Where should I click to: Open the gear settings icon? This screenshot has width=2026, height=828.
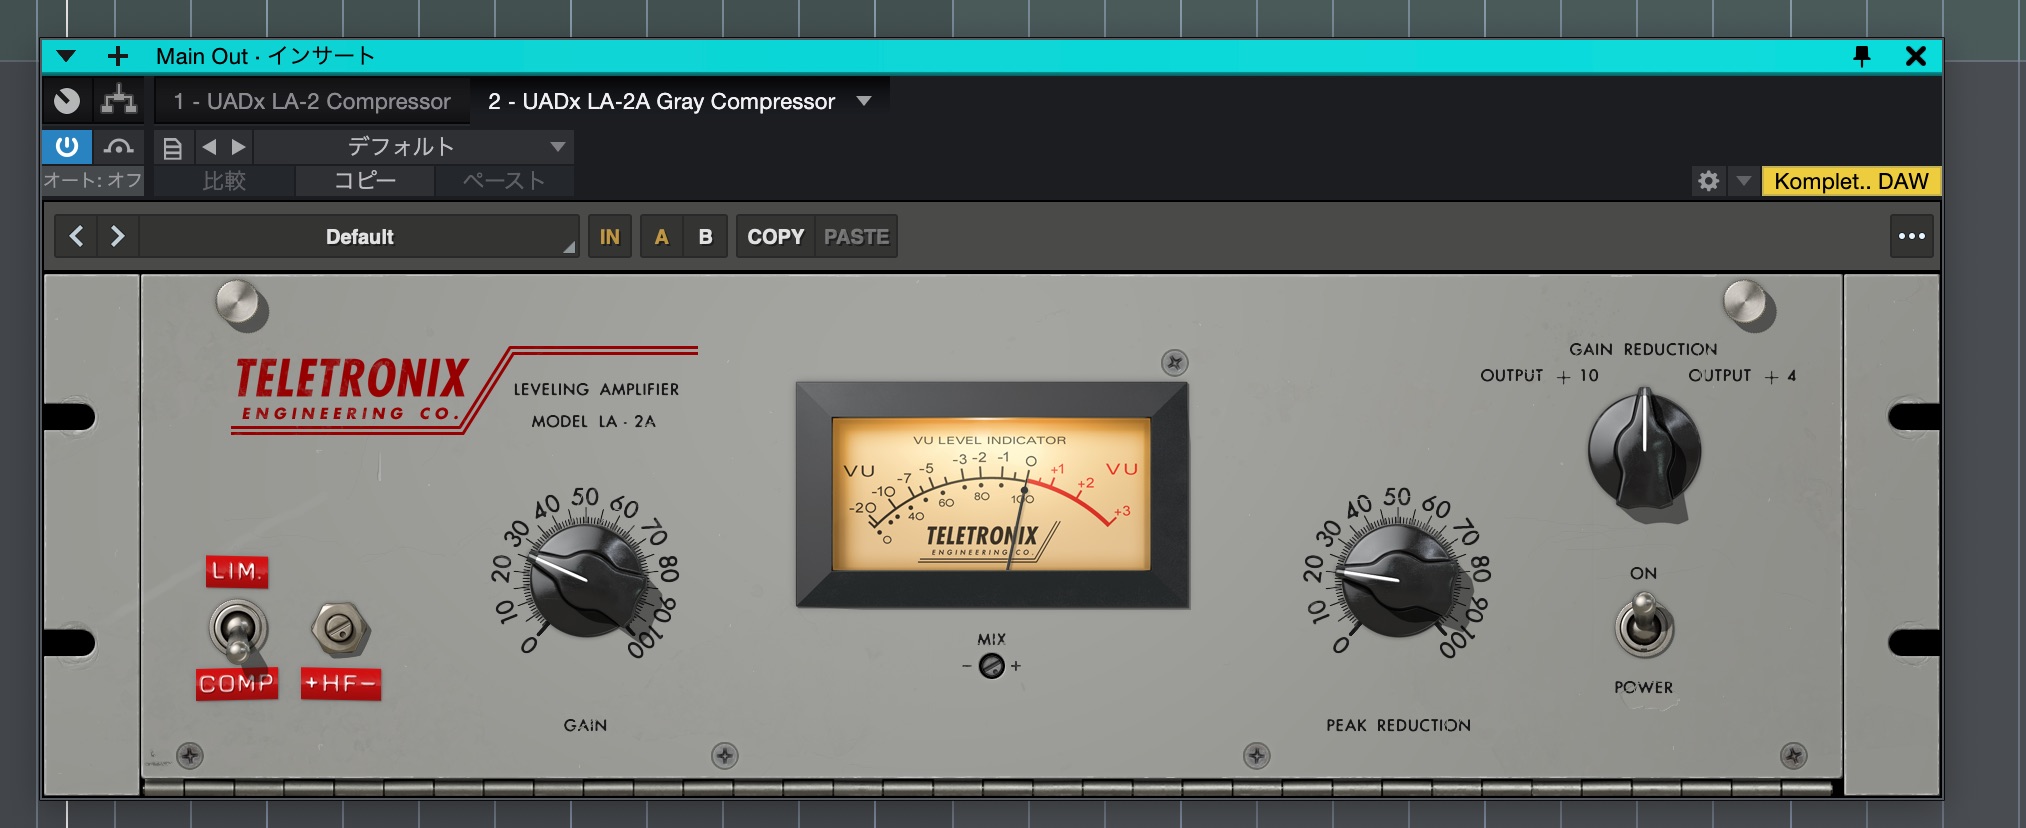(1709, 181)
